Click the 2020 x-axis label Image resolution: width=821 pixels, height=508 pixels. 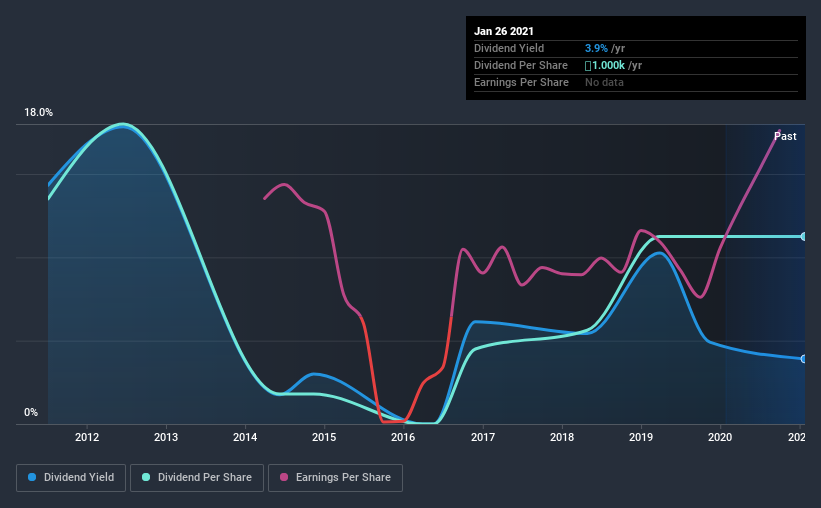click(720, 437)
